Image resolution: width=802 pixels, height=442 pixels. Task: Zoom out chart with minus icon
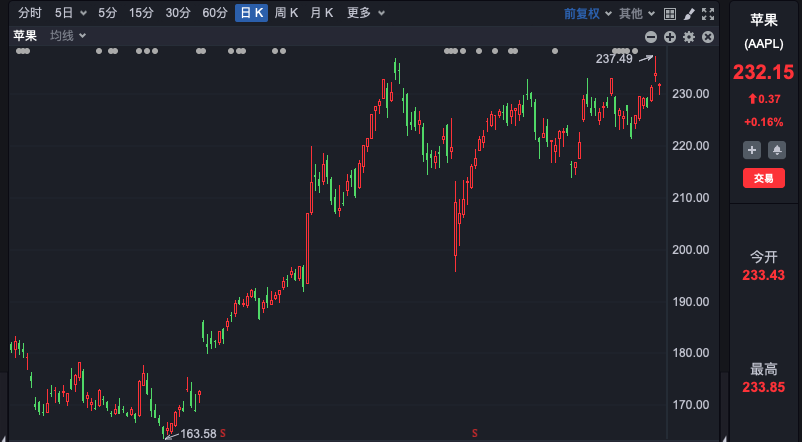point(651,37)
